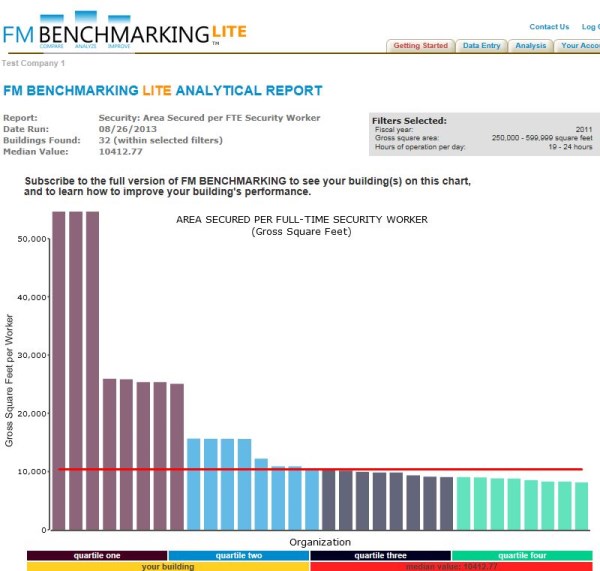
Task: Select the quartile two legend swatch
Action: [239, 555]
